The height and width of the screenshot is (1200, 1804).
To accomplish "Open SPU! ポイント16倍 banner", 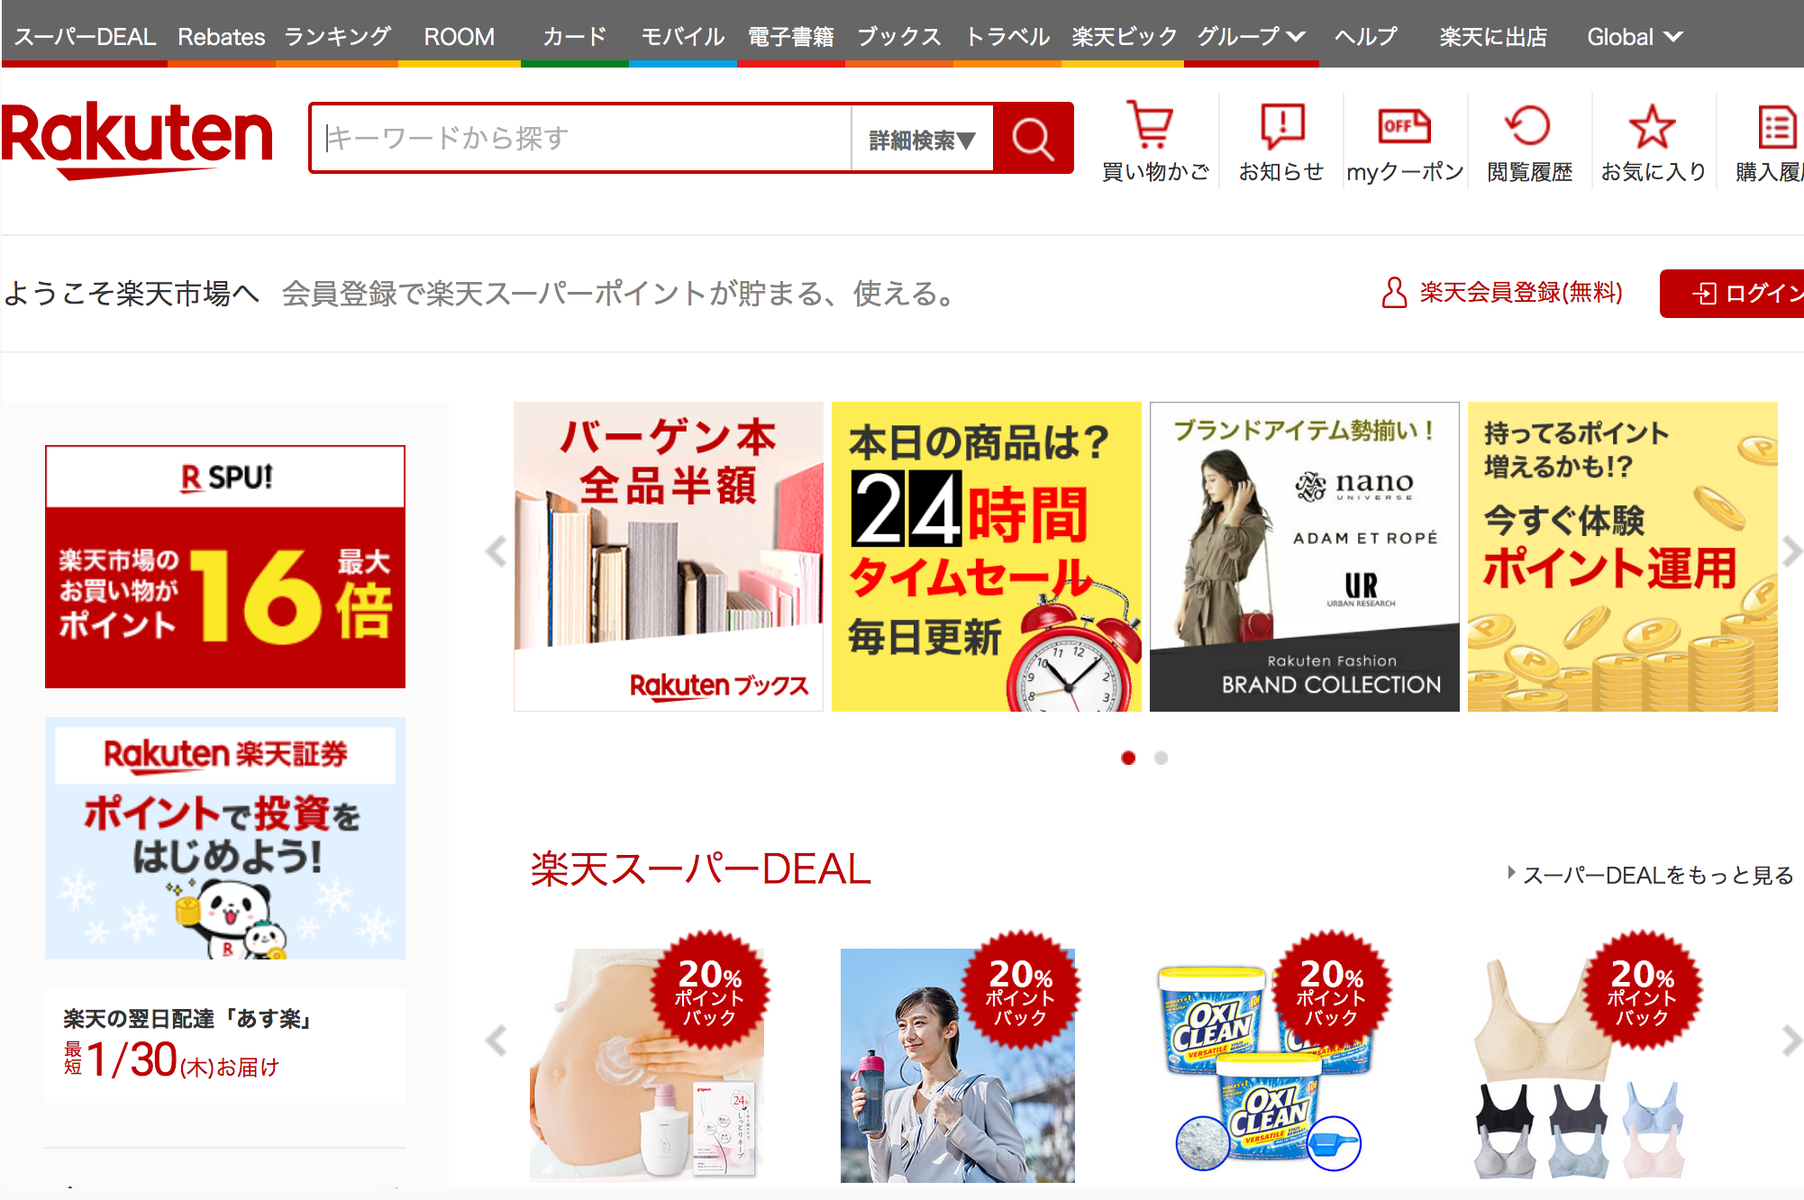I will (x=225, y=567).
